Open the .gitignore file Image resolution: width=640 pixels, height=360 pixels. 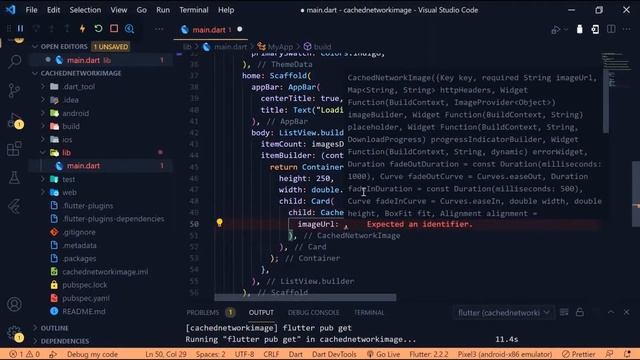(79, 232)
